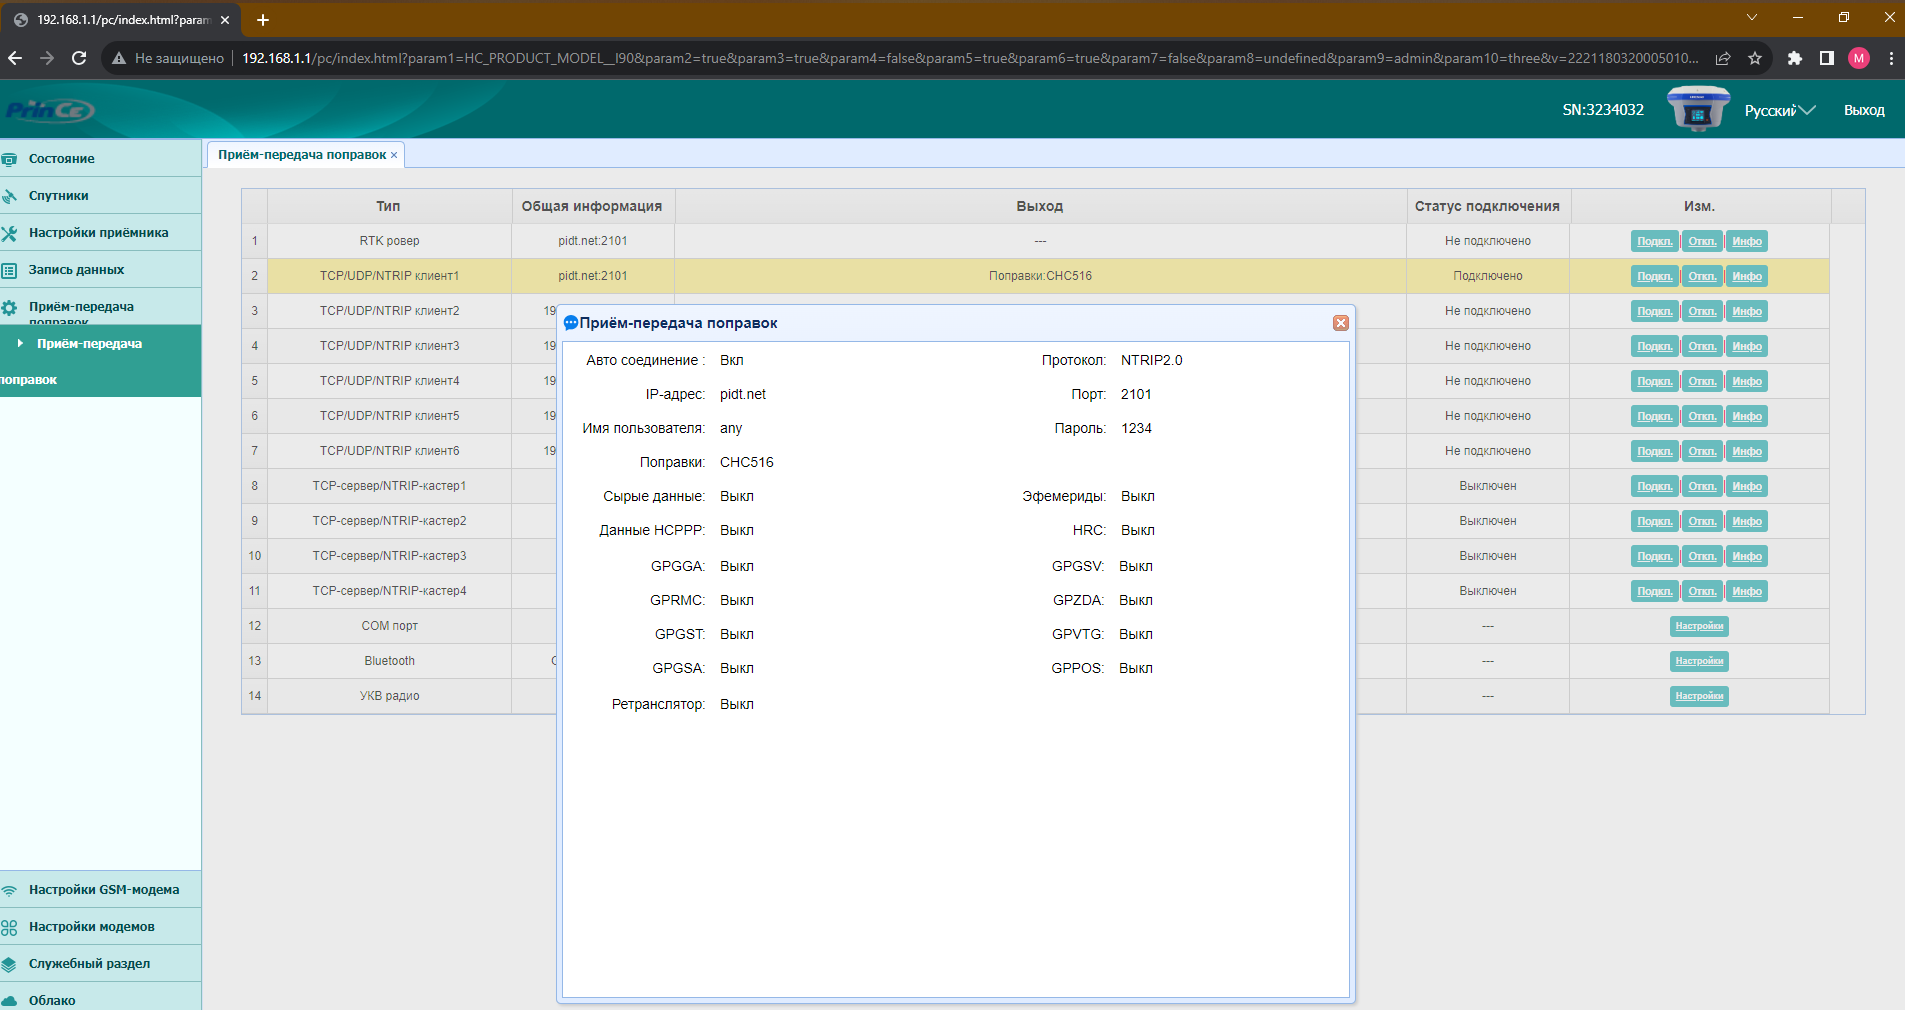Click the browser address bar URL
Screen dimensions: 1905x1010
click(970, 58)
